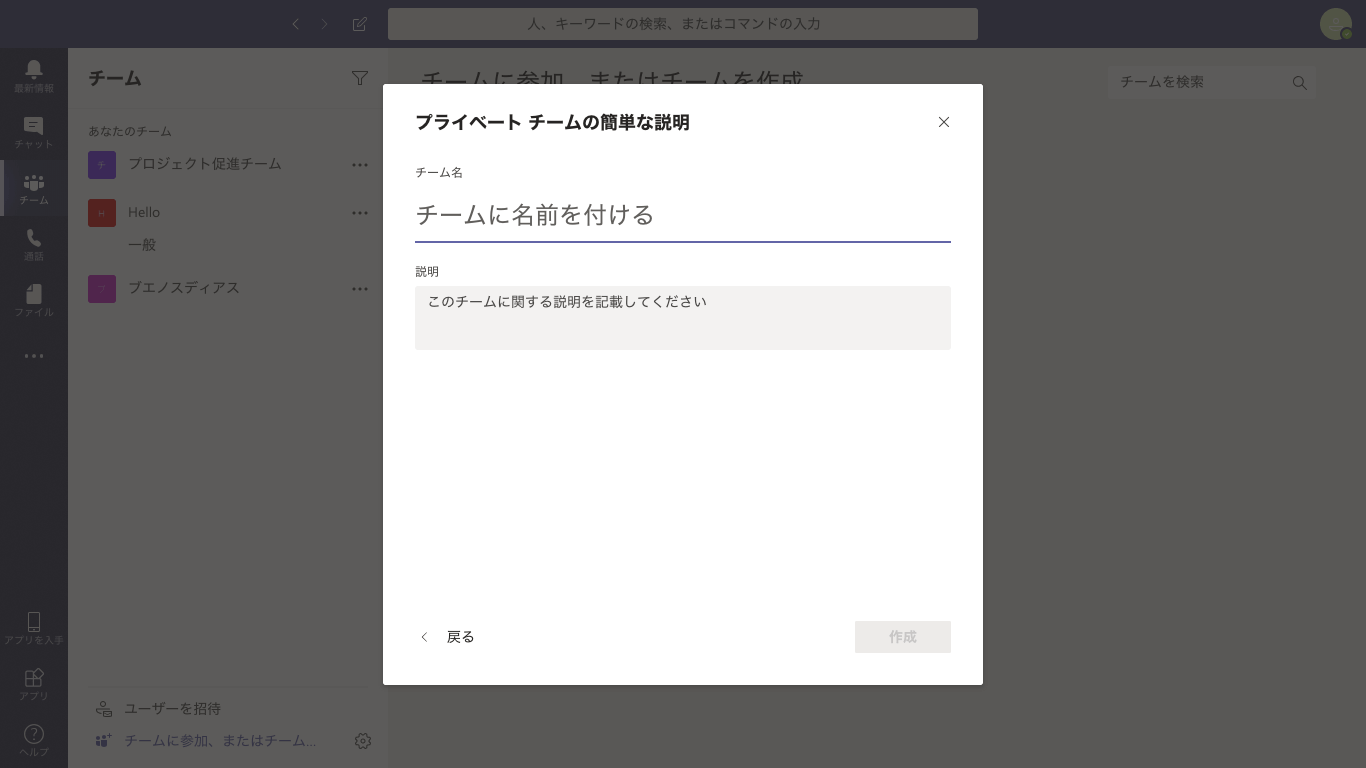Image resolution: width=1366 pixels, height=768 pixels.
Task: Open more options for プロジェクト促進チーム
Action: point(360,165)
